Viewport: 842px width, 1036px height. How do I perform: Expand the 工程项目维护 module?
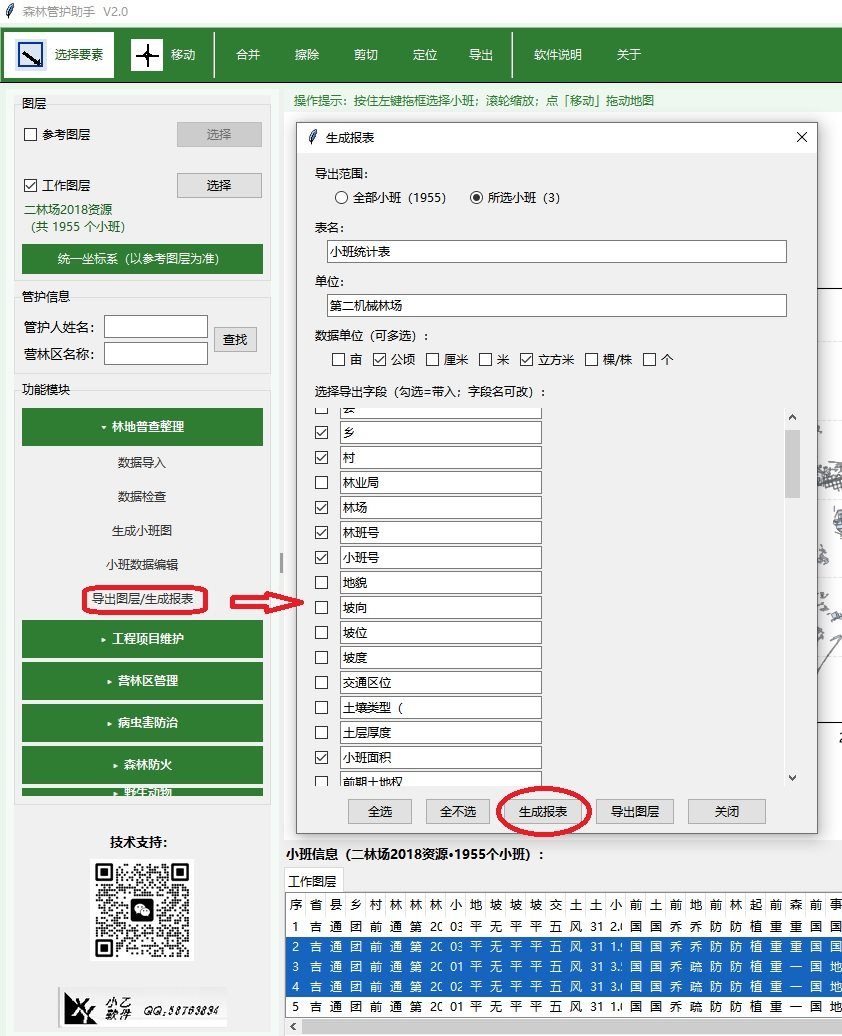[142, 639]
